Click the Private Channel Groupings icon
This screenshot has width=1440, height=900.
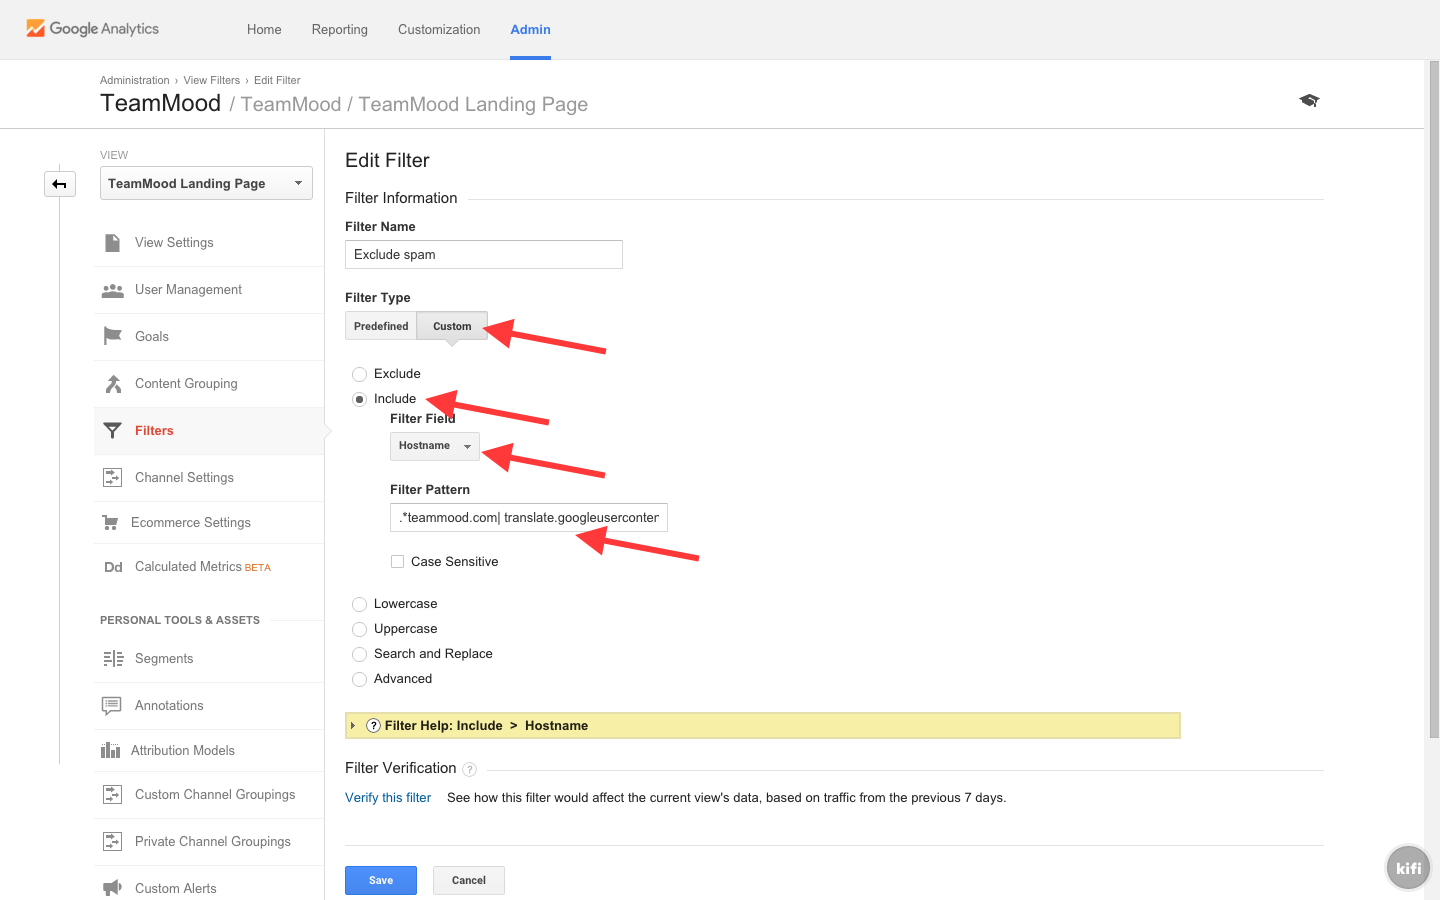tap(113, 842)
